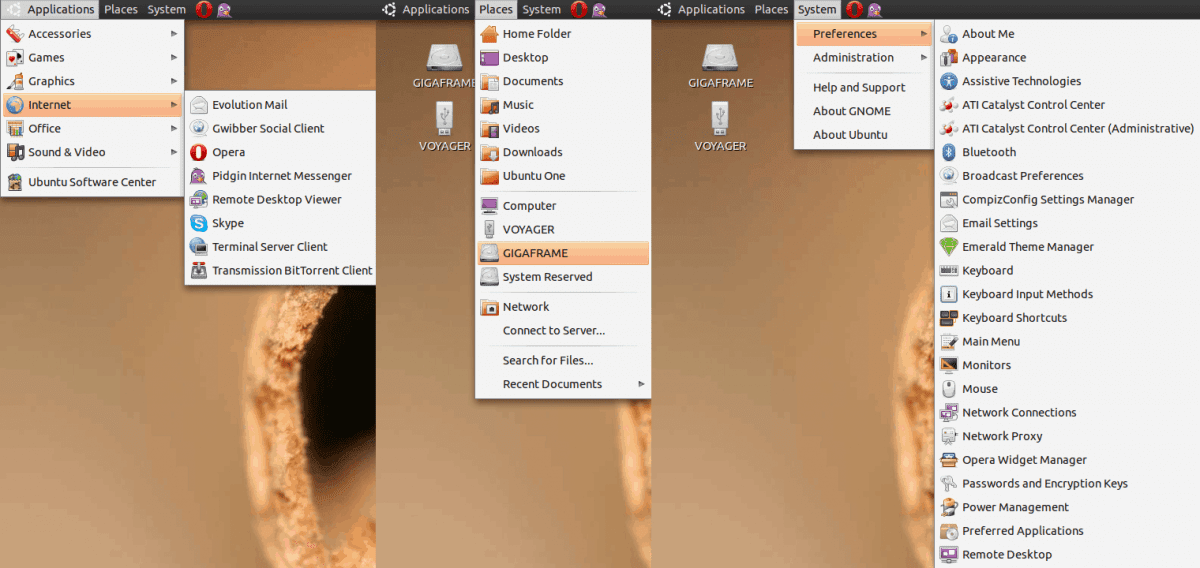Open Home Folder from Places menu
The image size is (1200, 568).
[536, 34]
